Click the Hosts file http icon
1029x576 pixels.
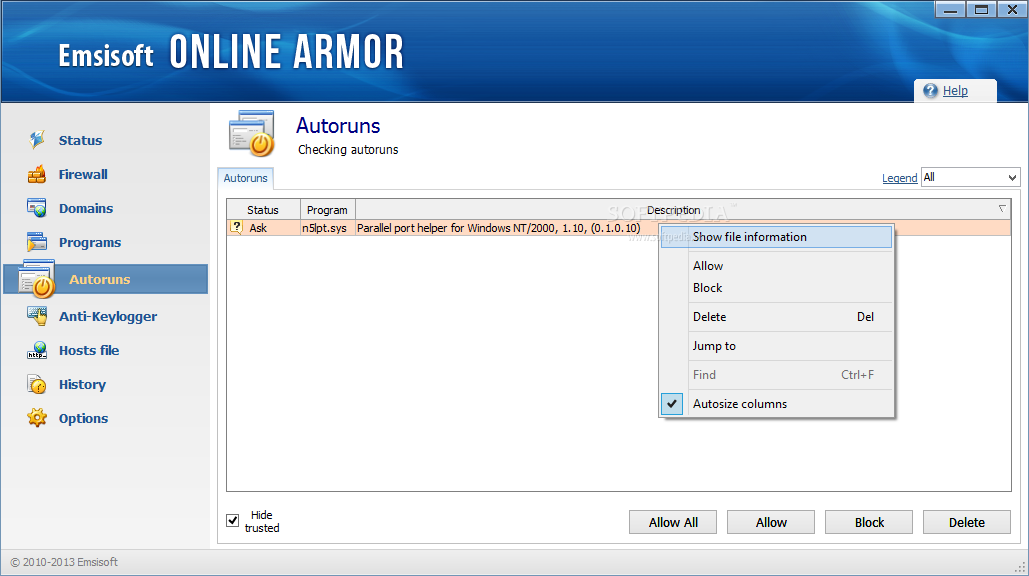pyautogui.click(x=37, y=350)
